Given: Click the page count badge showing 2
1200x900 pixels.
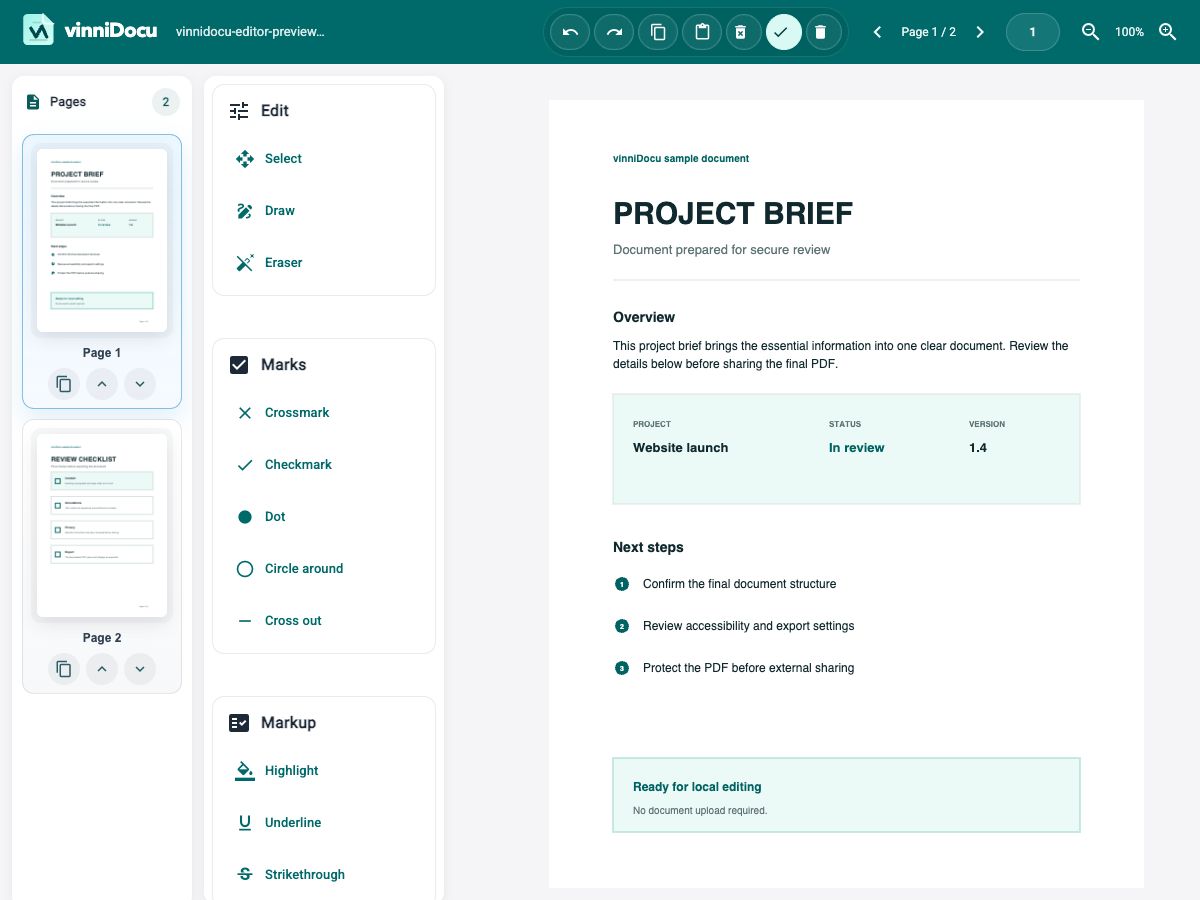Looking at the screenshot, I should 165,102.
